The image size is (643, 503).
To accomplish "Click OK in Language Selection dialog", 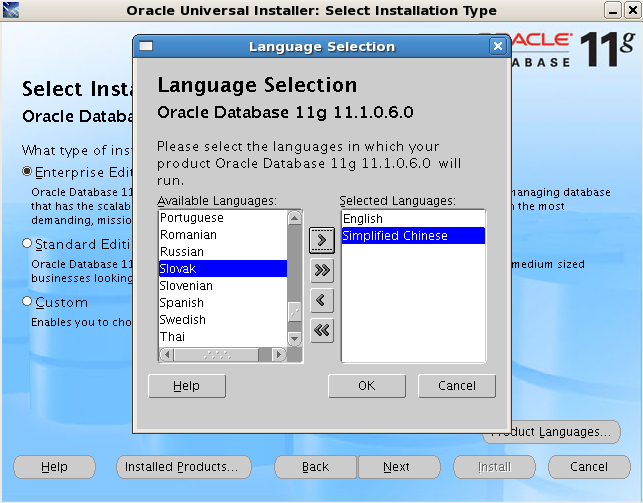I will point(367,386).
